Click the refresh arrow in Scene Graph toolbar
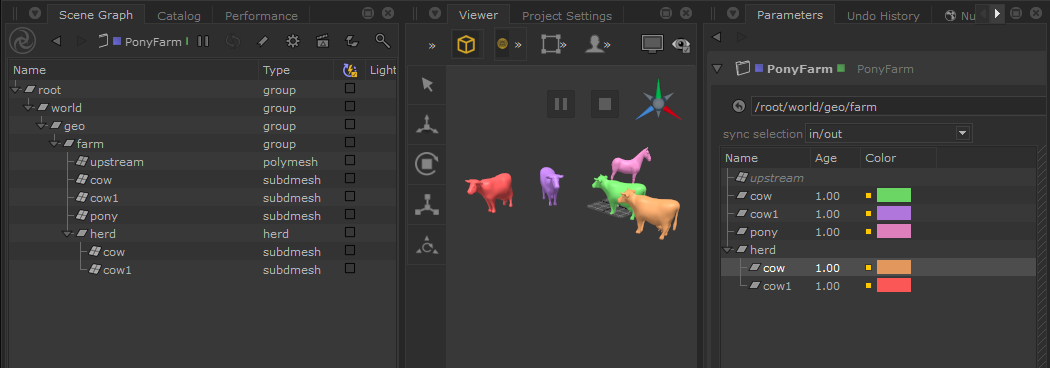1050x368 pixels. tap(233, 41)
